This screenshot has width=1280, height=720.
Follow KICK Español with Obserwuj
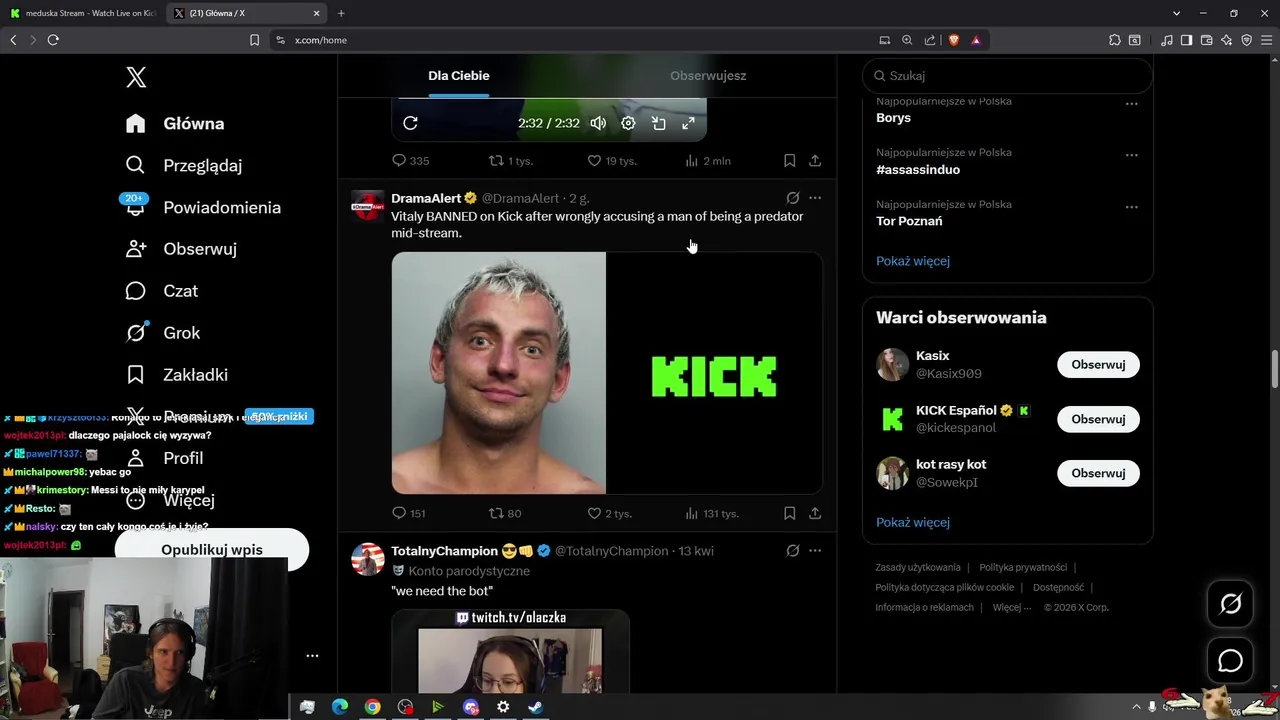pyautogui.click(x=1098, y=419)
